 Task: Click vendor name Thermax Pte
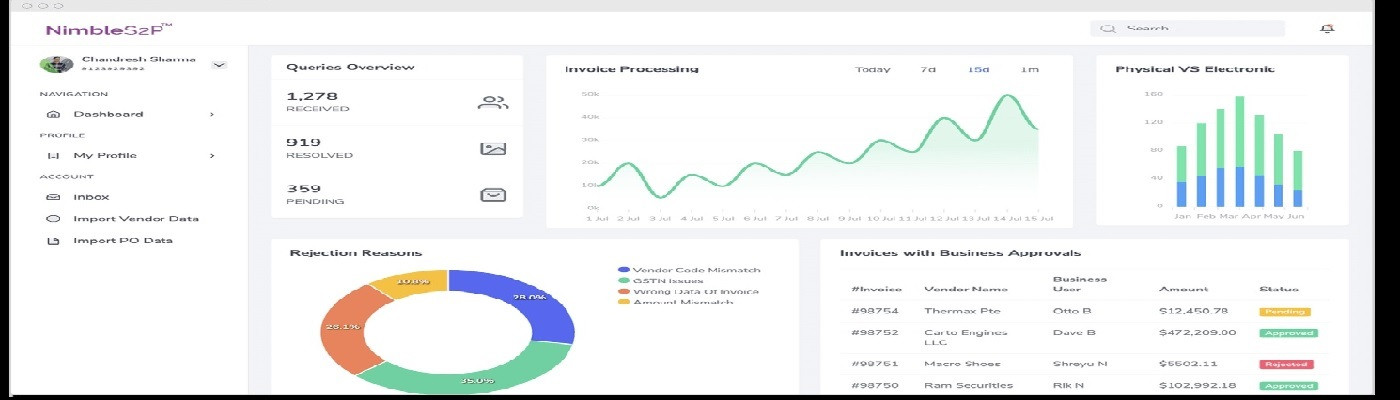961,311
